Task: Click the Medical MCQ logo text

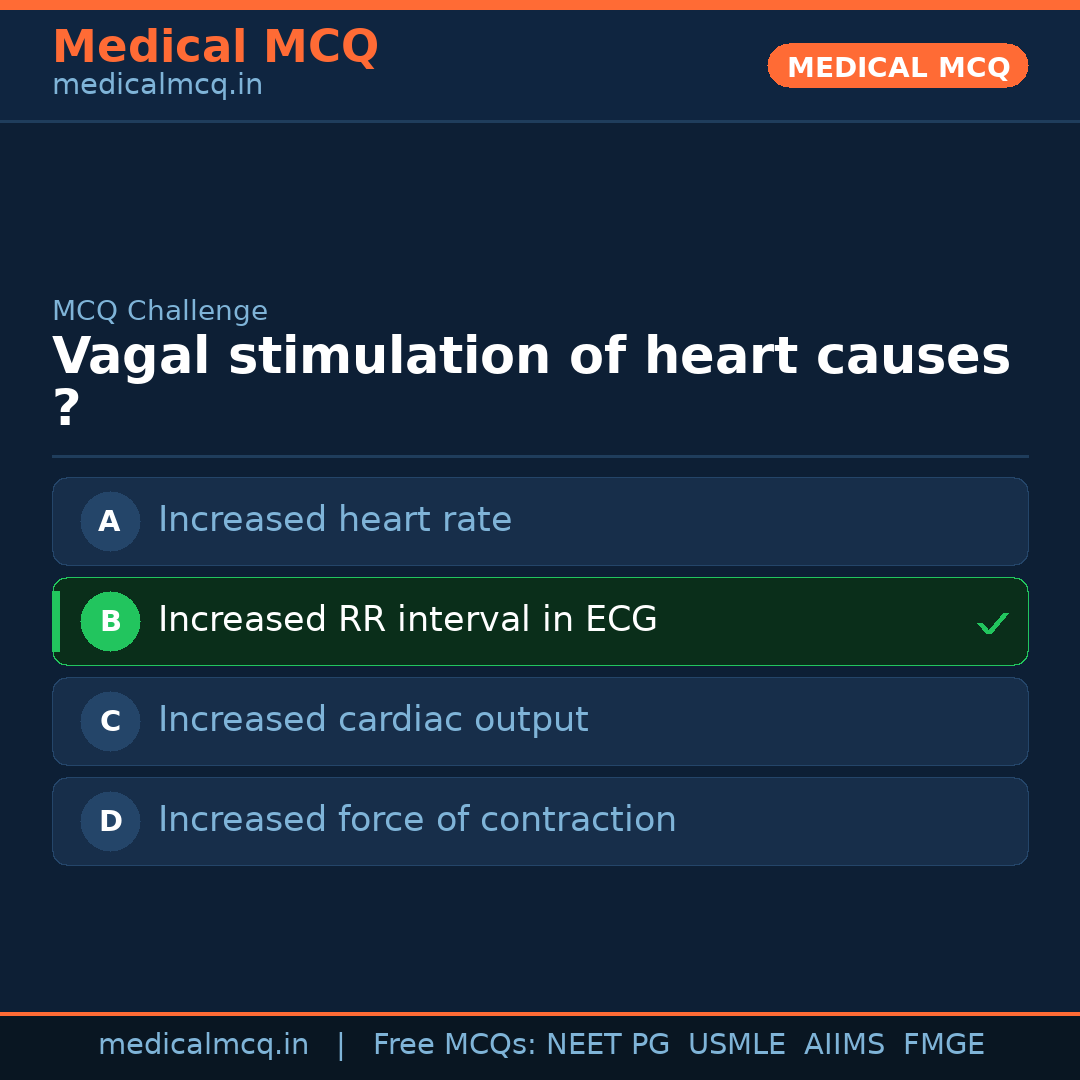Action: pyautogui.click(x=215, y=46)
